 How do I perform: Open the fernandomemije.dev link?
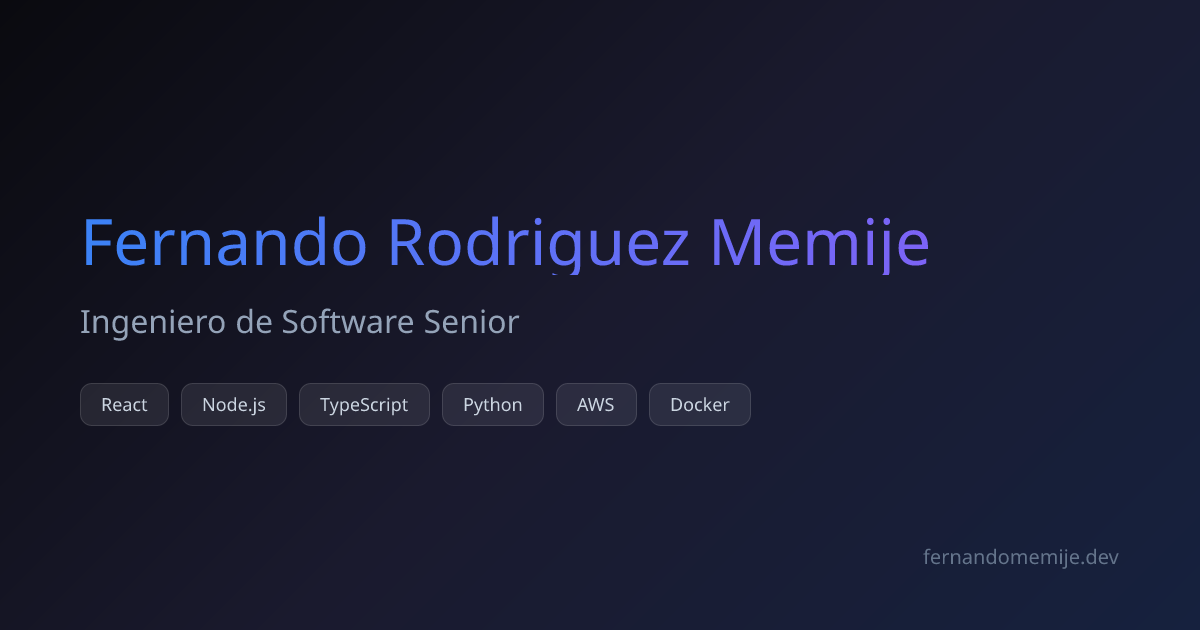click(x=1021, y=557)
